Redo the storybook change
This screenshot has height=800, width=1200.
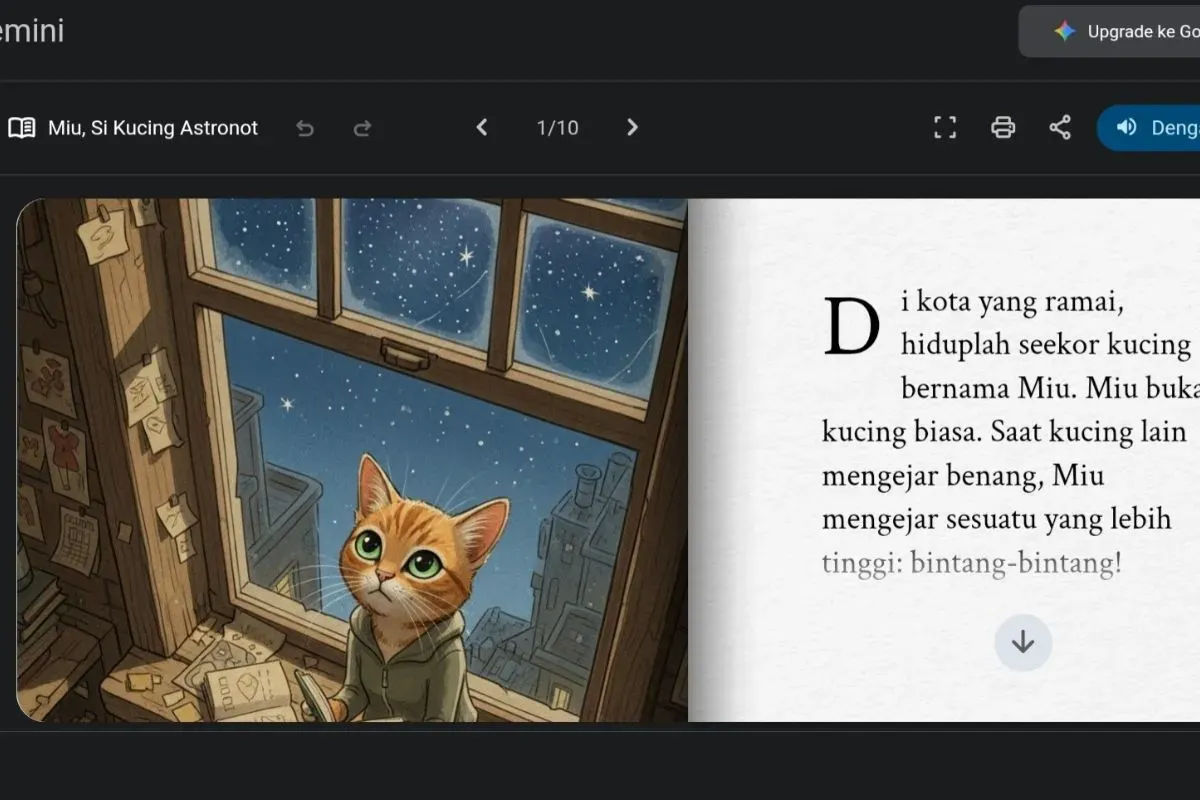(363, 128)
